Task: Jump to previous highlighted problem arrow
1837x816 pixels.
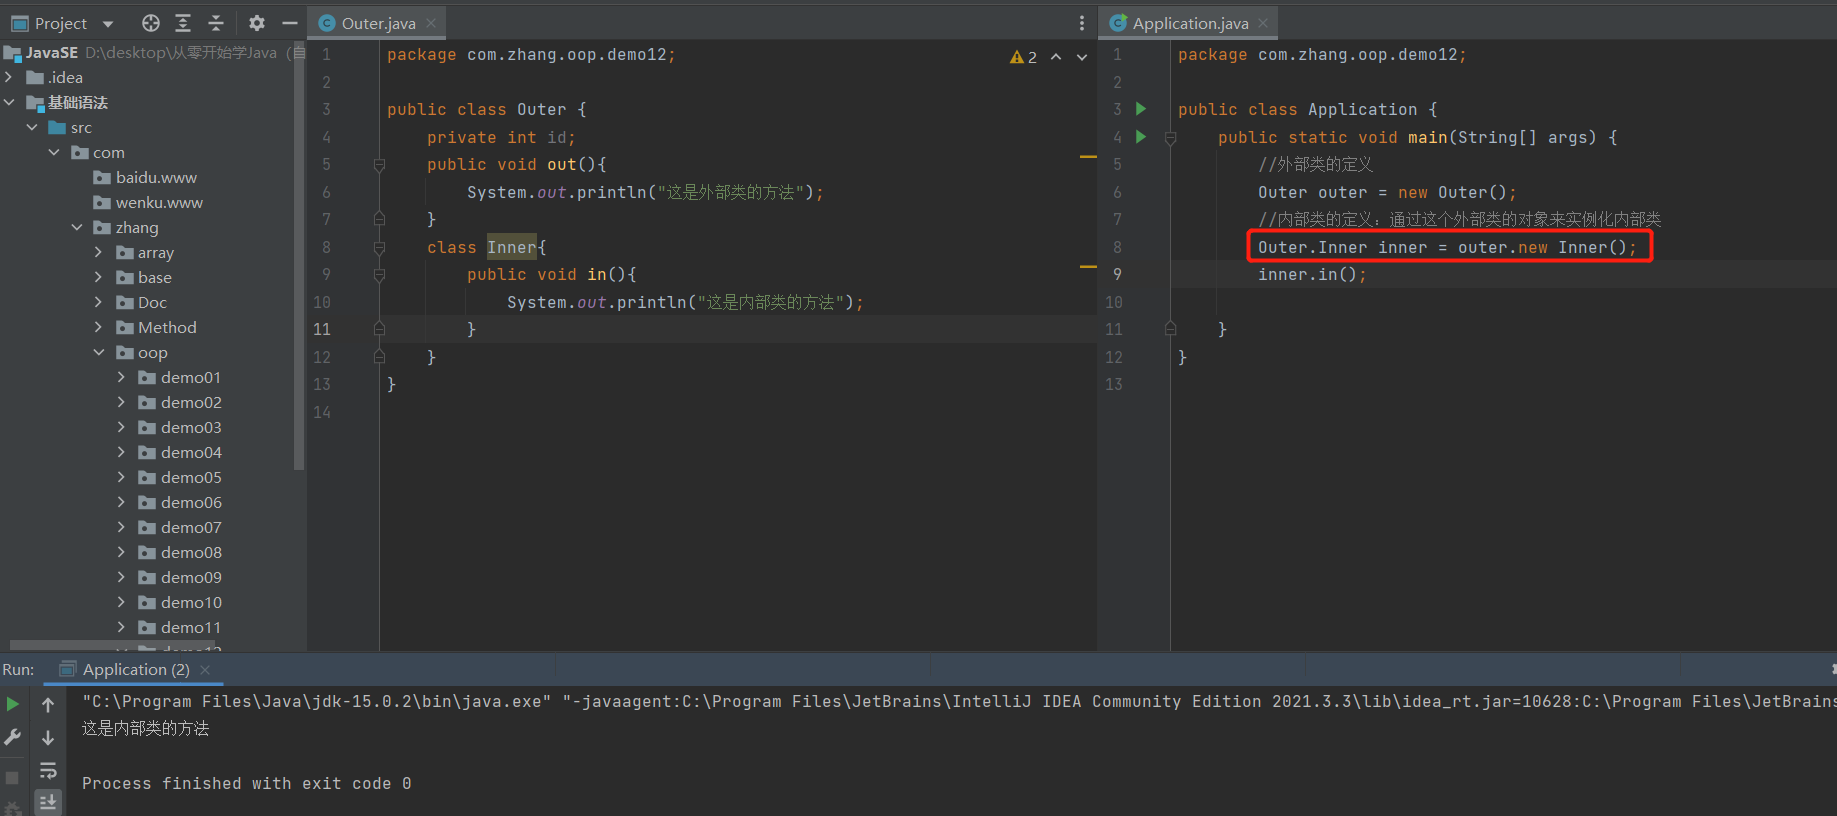Action: (1056, 57)
